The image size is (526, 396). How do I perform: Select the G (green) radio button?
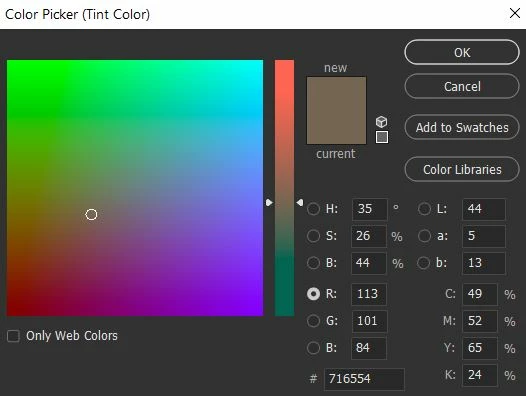point(313,321)
